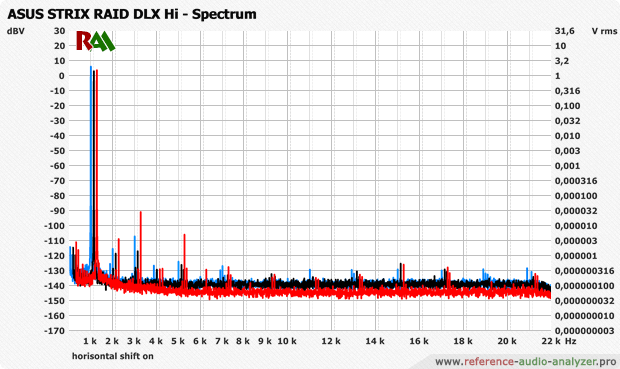
Task: Click the '30' dBV axis value
Action: (60, 31)
